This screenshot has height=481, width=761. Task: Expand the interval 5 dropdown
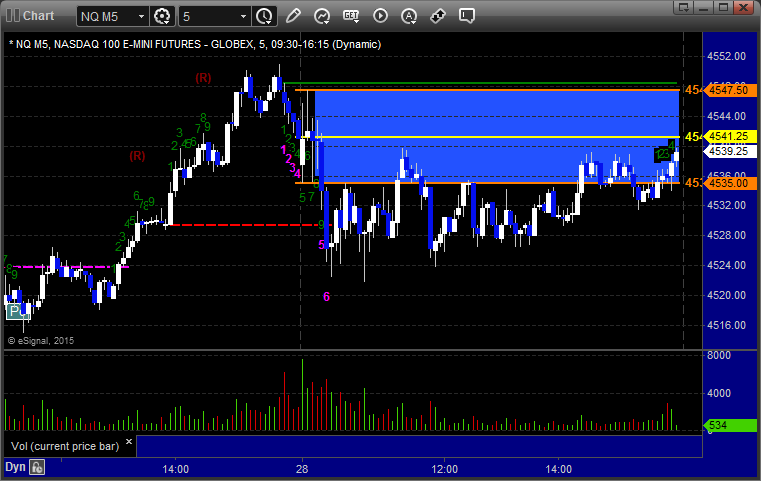(x=243, y=17)
